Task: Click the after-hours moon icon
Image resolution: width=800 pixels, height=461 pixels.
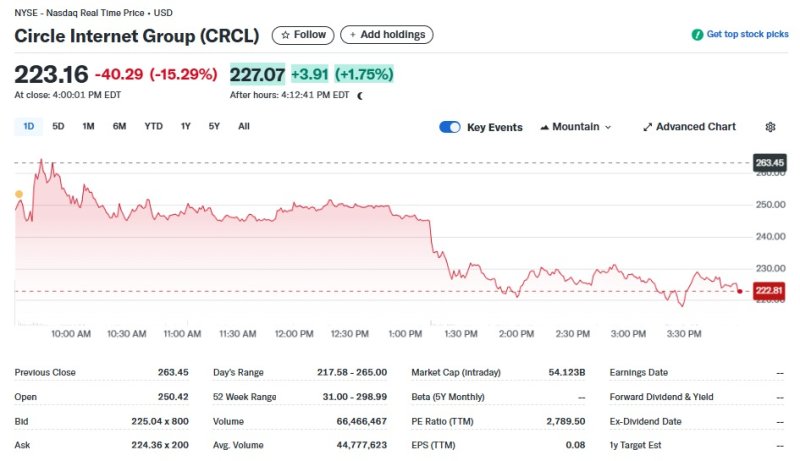Action: [360, 96]
